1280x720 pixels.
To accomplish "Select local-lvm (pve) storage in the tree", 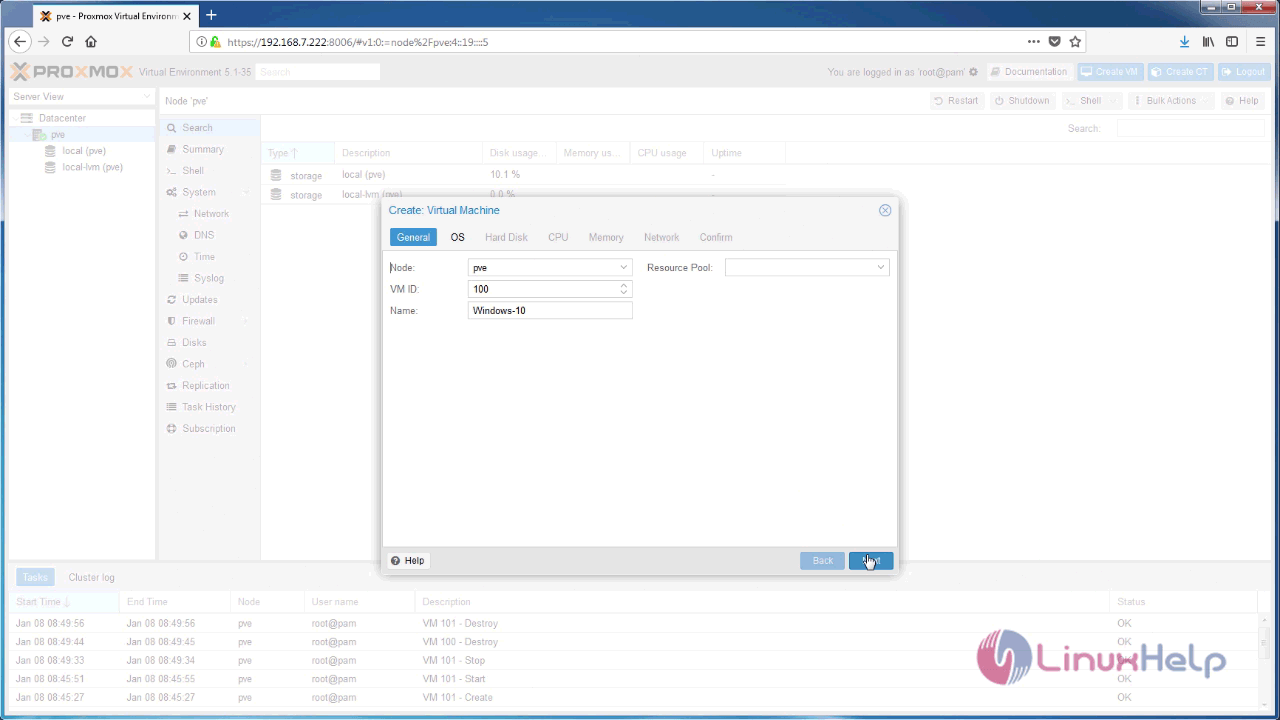I will click(x=92, y=167).
